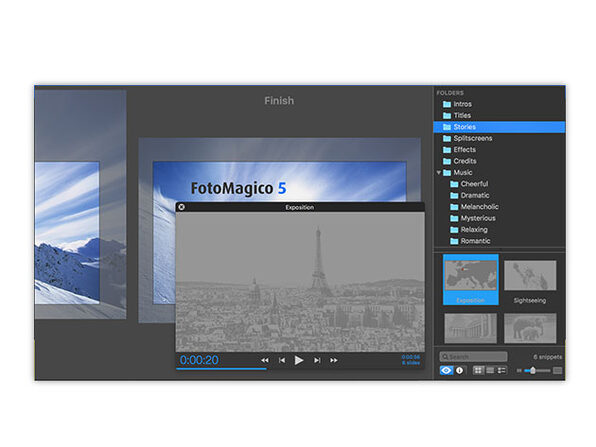Viewport: 596px width, 447px height.
Task: Open the Dramatic music subfolder
Action: pyautogui.click(x=499, y=195)
